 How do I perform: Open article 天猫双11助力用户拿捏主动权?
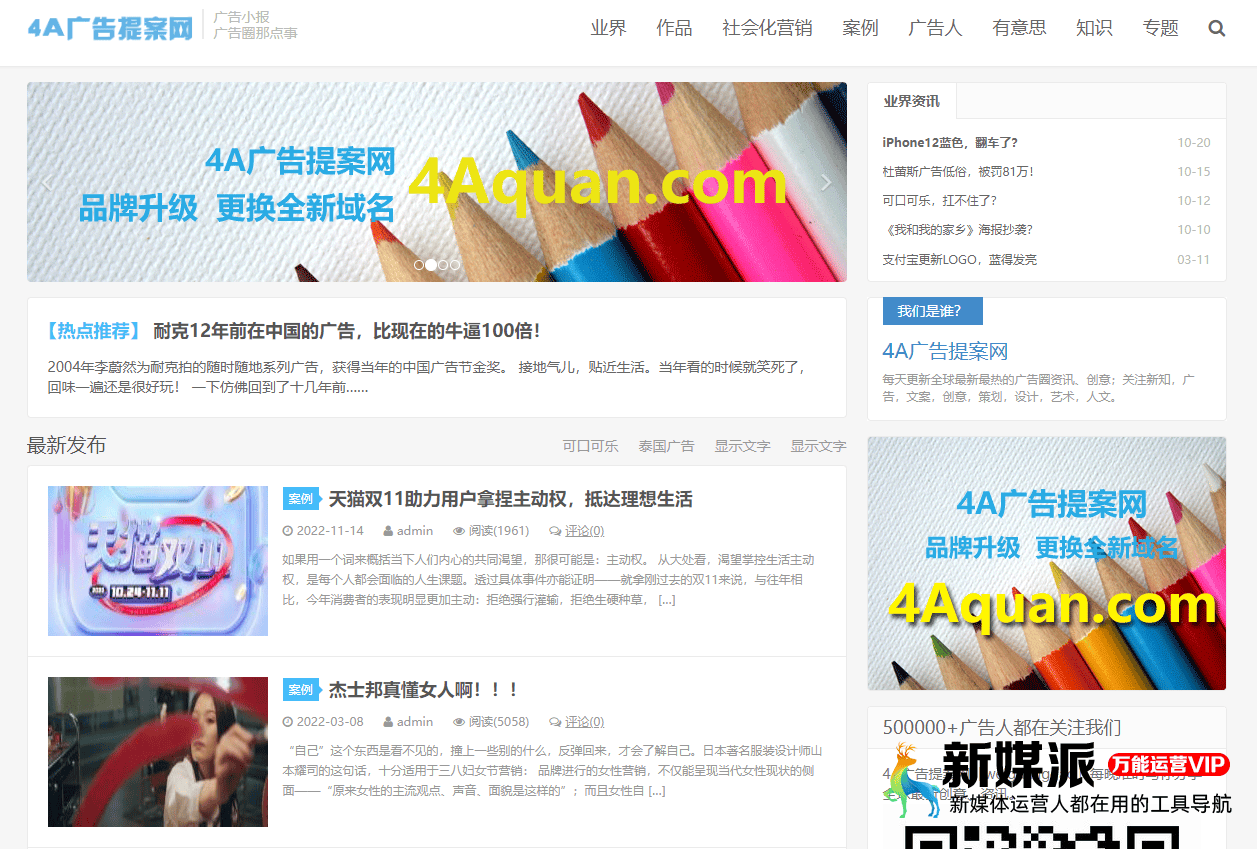click(x=510, y=499)
